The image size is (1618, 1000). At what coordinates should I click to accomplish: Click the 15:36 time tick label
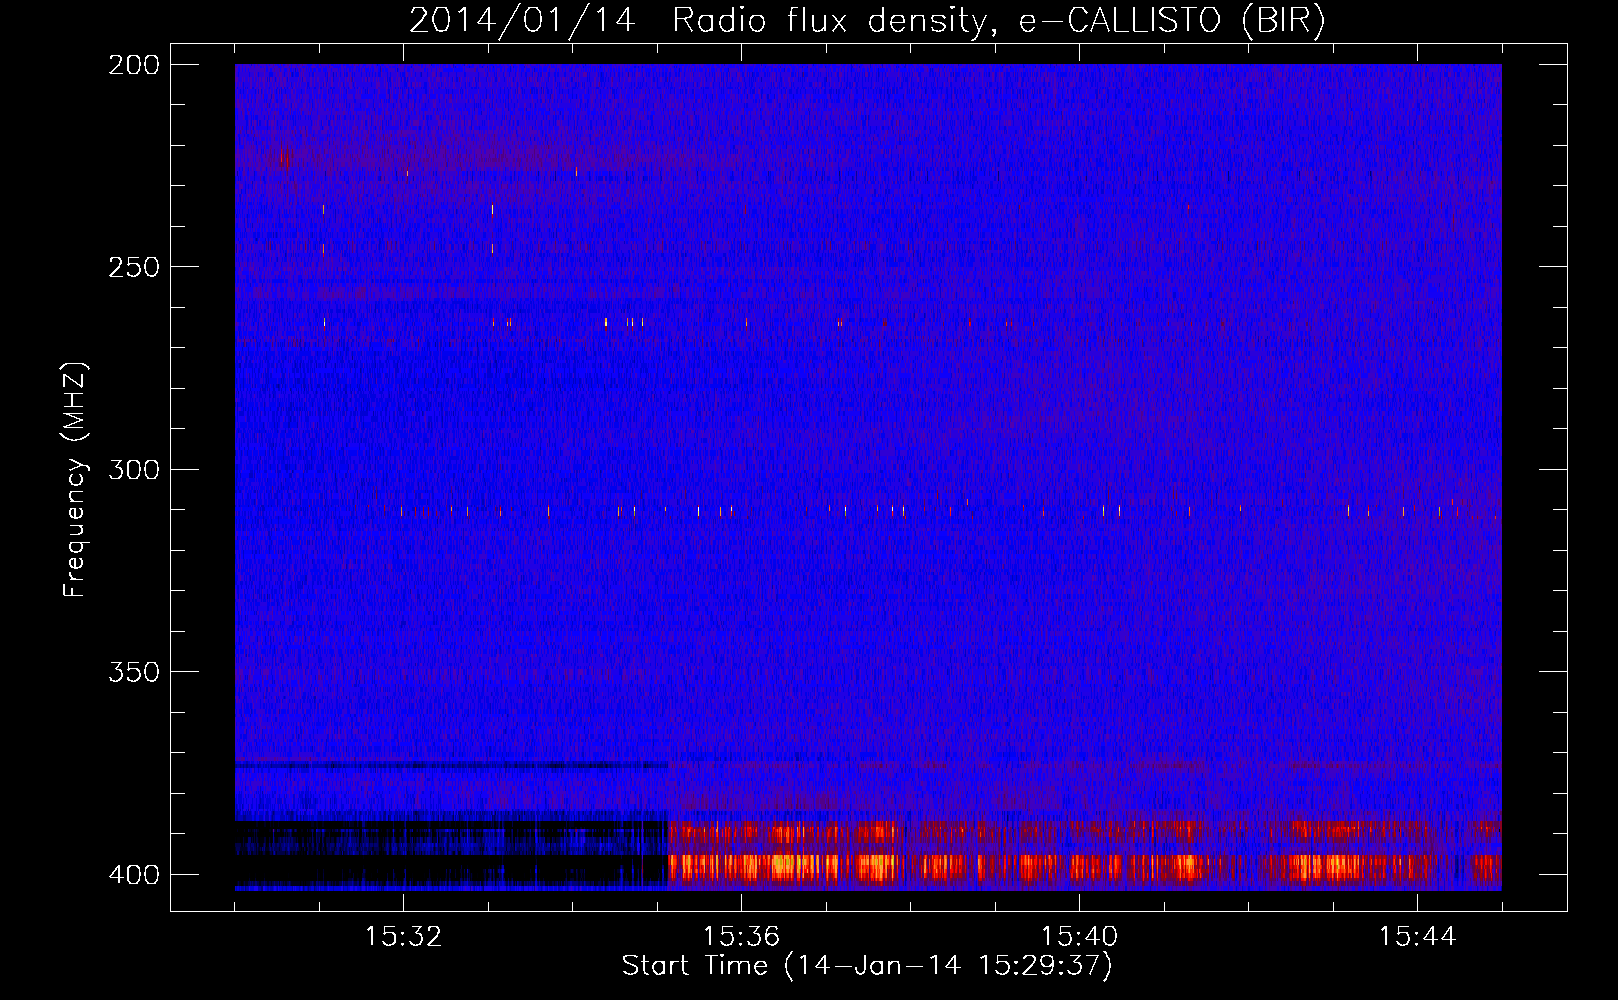click(741, 937)
